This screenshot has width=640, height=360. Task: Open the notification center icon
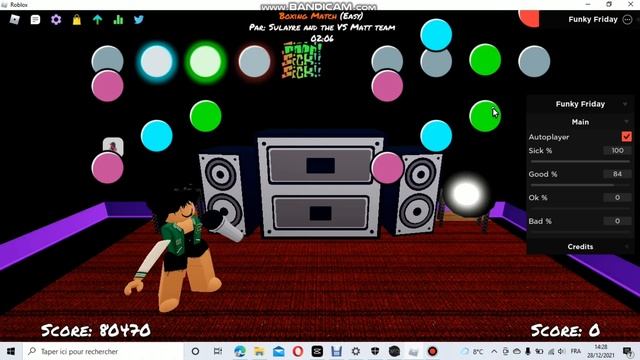coord(627,351)
